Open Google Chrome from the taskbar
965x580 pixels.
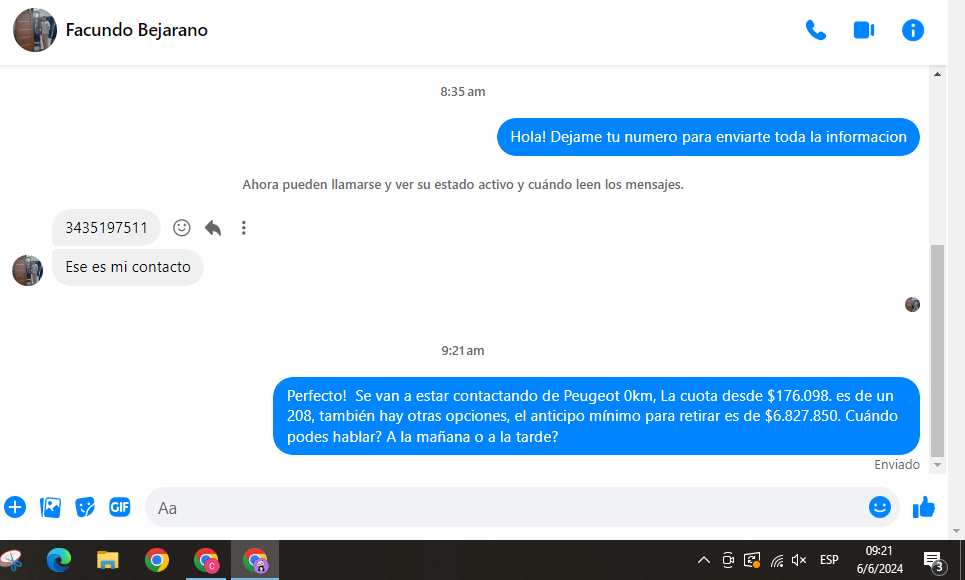pyautogui.click(x=157, y=560)
